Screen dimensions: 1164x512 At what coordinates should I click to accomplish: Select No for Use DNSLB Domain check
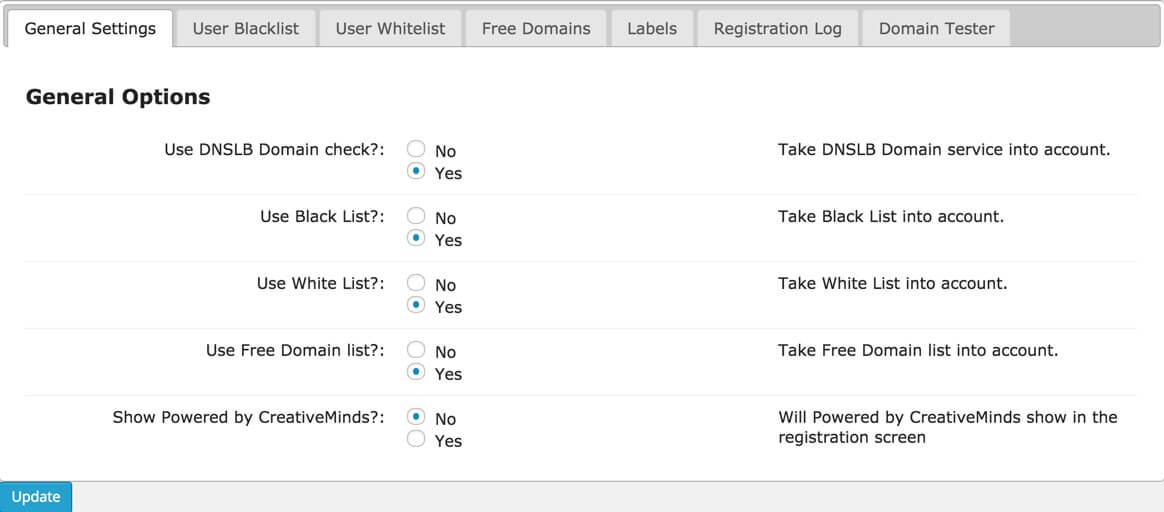[x=416, y=149]
